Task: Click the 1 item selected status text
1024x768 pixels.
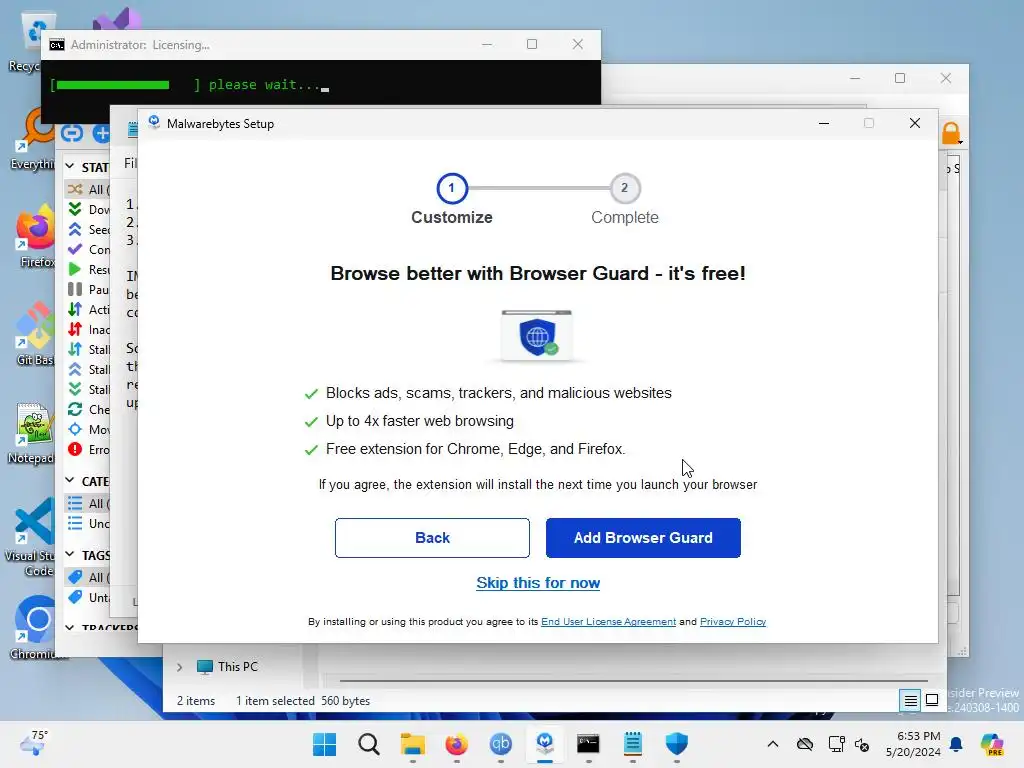Action: [x=275, y=701]
